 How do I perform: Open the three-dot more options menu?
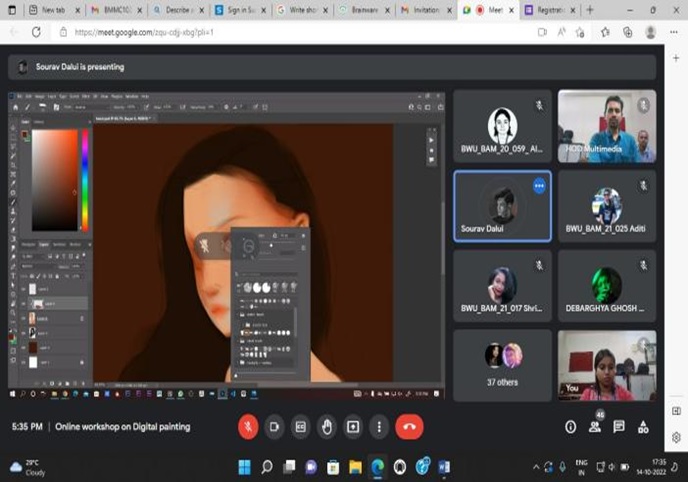point(378,427)
